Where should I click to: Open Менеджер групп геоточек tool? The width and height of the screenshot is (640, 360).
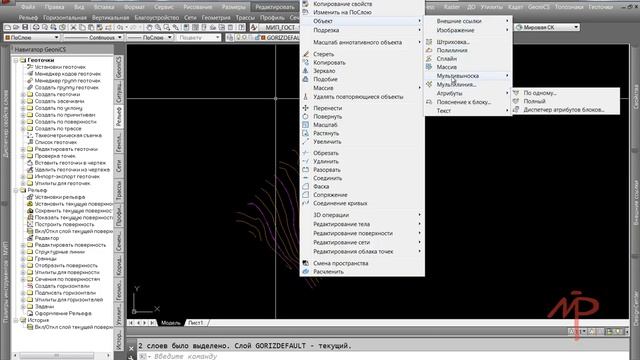67,81
